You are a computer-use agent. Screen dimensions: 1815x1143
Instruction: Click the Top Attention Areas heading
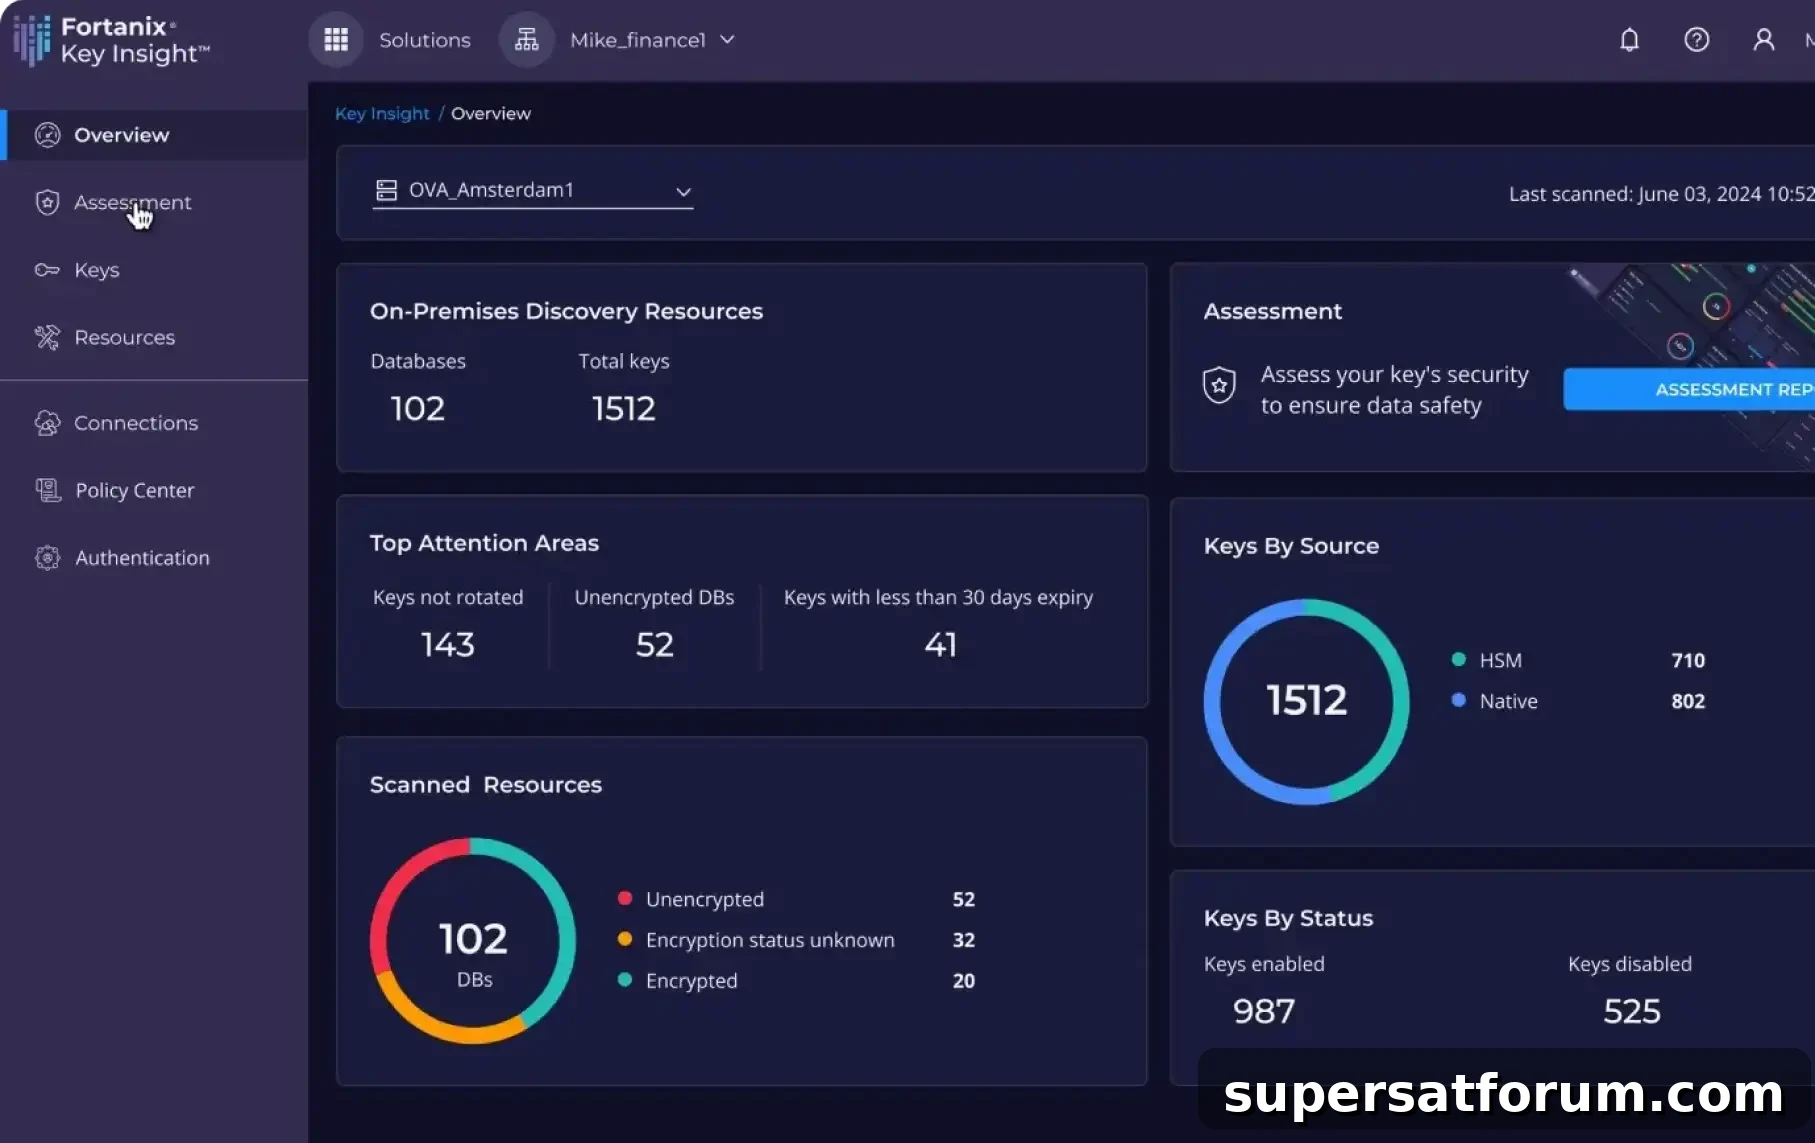click(x=484, y=543)
